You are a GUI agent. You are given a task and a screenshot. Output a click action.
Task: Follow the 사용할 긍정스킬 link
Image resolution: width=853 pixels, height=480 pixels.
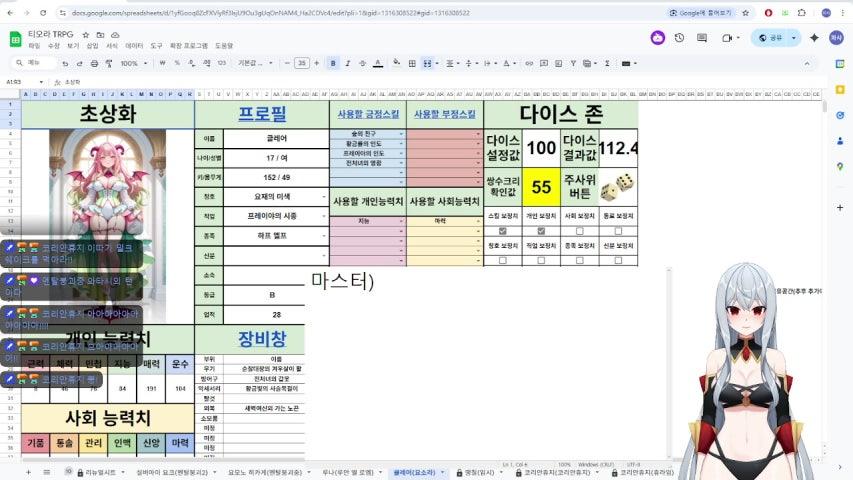368,114
